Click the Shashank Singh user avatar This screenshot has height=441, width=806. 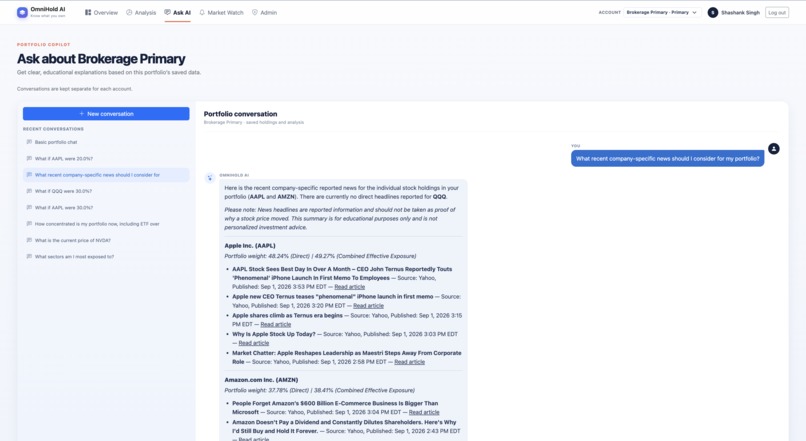click(712, 12)
